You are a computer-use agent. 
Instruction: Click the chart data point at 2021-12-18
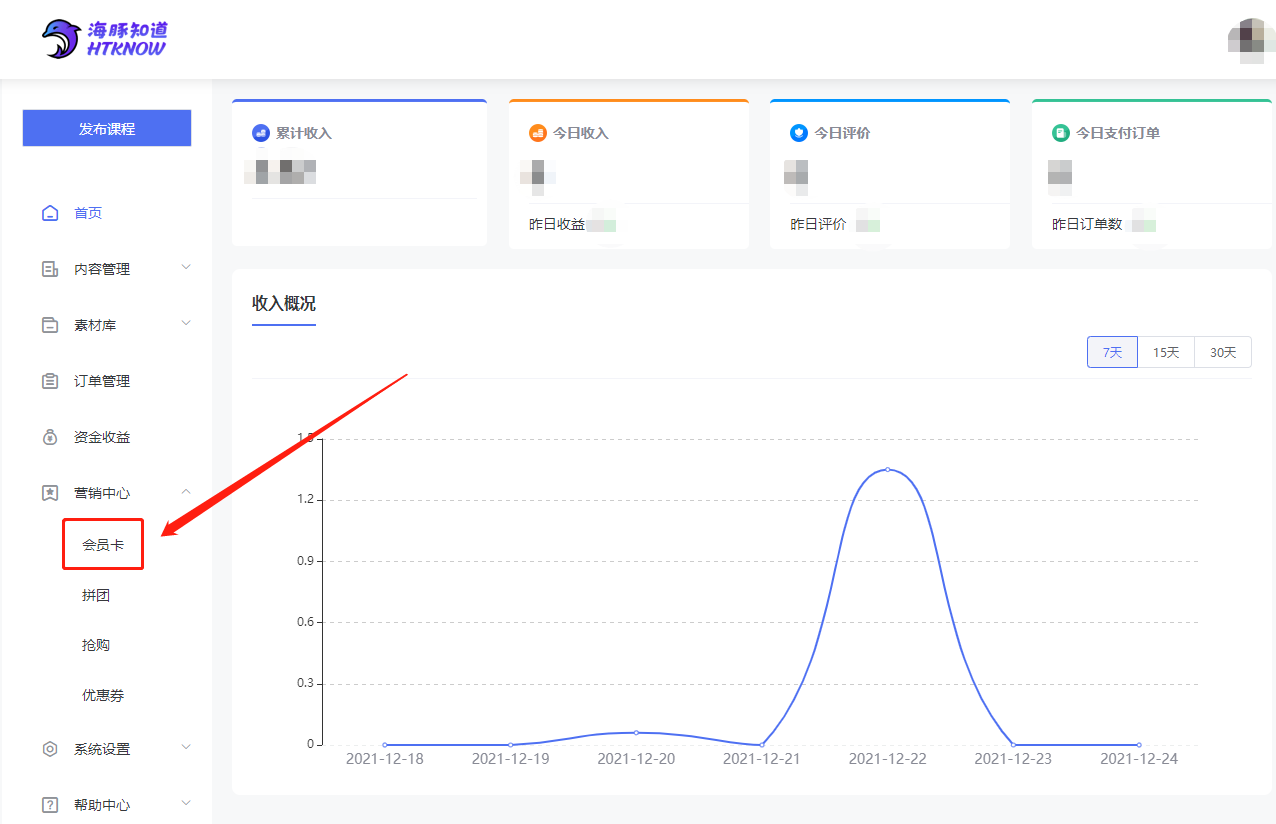pyautogui.click(x=385, y=745)
